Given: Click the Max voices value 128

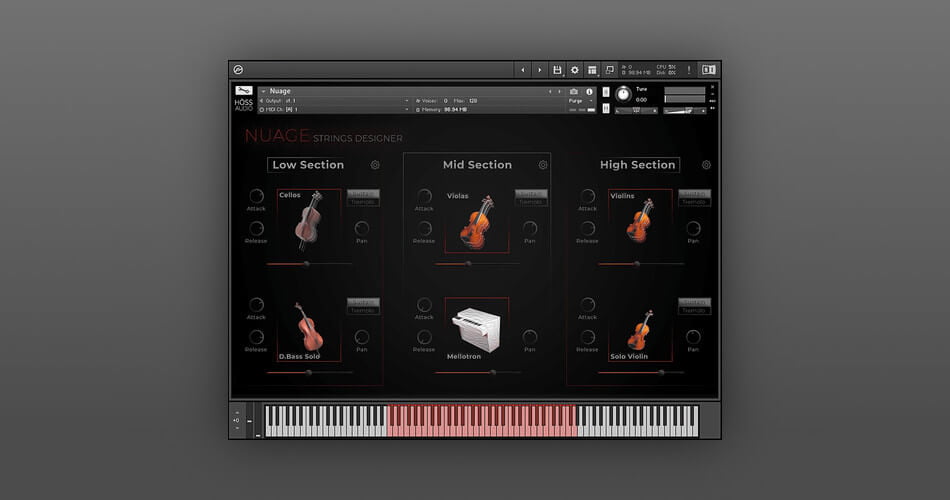Looking at the screenshot, I should pyautogui.click(x=473, y=101).
